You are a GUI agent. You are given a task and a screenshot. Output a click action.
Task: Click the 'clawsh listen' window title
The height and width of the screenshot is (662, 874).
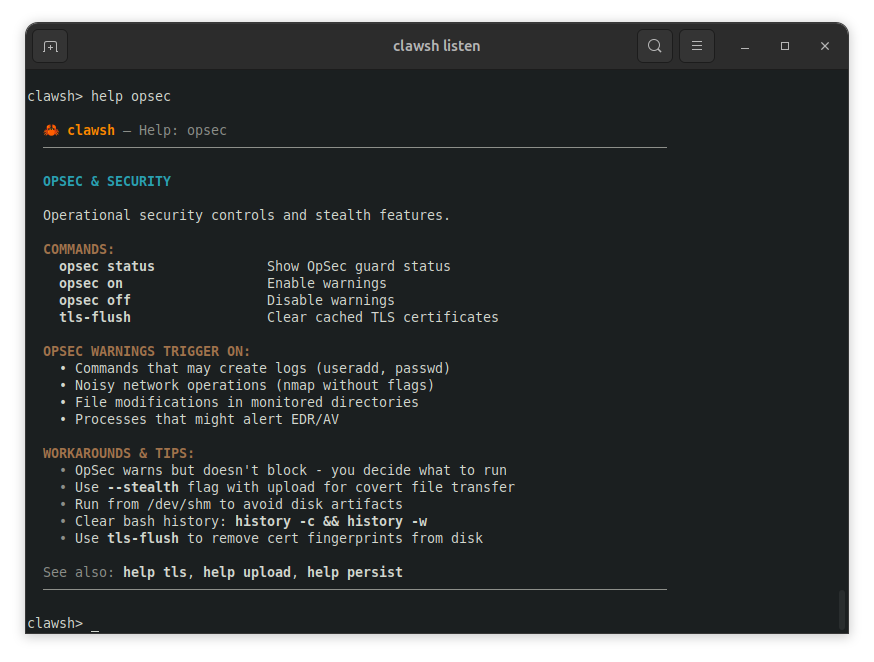[437, 46]
